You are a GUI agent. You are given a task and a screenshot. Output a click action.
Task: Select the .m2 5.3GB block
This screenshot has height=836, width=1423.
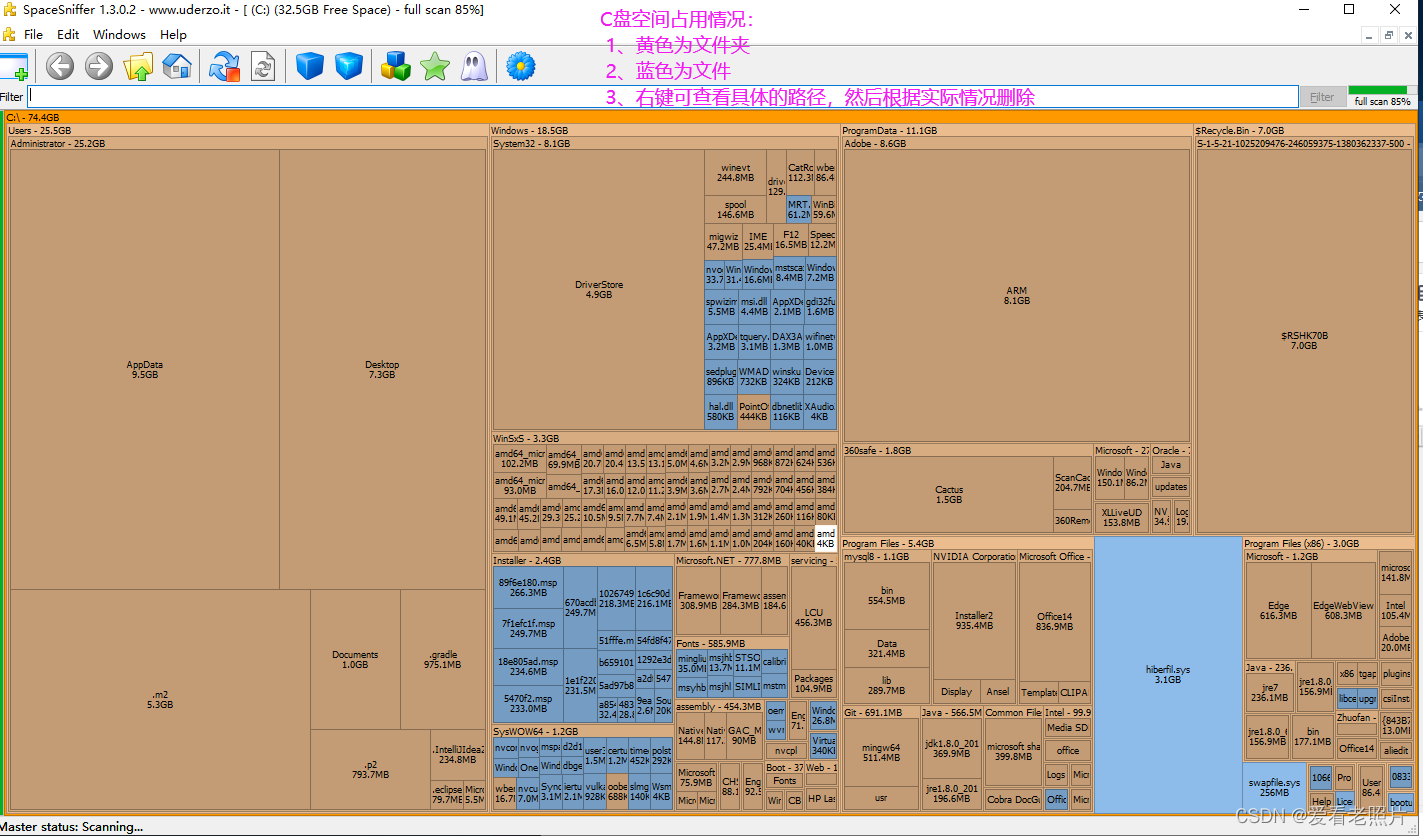tap(160, 699)
